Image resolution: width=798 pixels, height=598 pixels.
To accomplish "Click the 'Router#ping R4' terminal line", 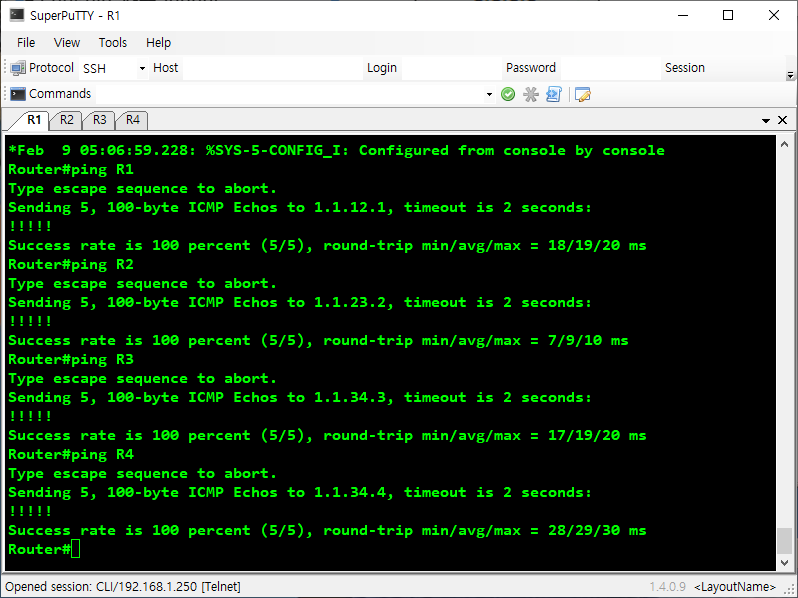I will (71, 454).
